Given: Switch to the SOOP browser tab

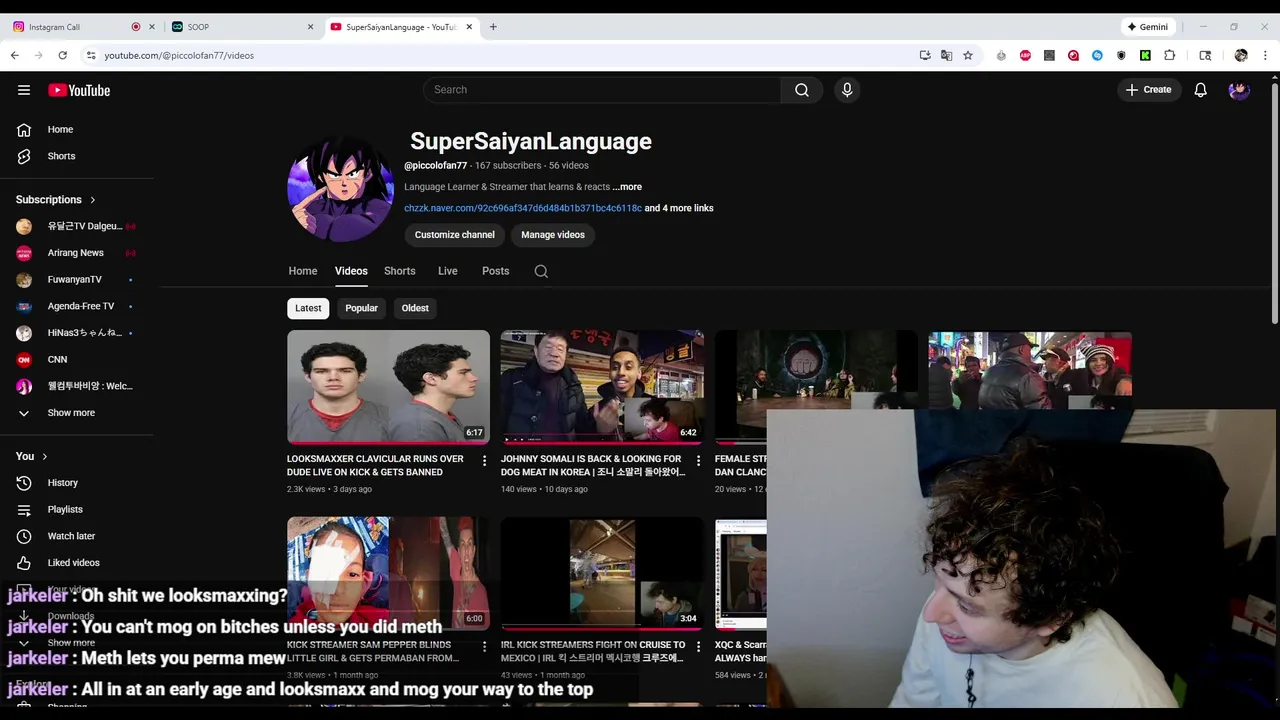Looking at the screenshot, I should point(243,27).
